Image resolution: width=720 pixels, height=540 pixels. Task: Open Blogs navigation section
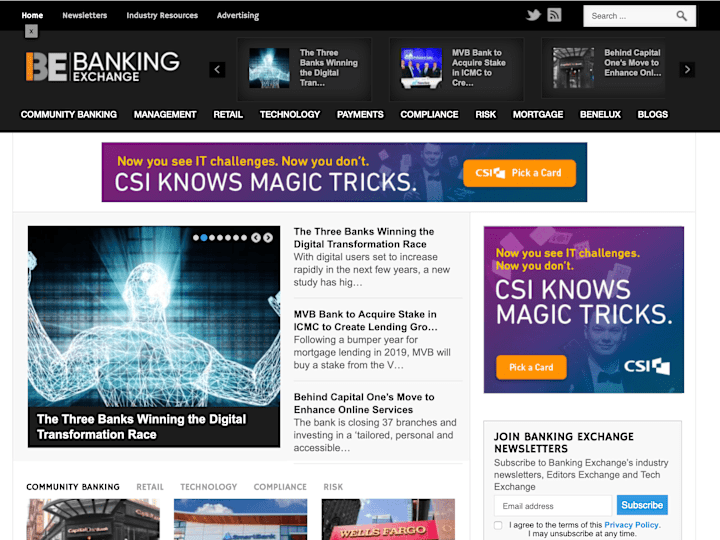pyautogui.click(x=652, y=114)
